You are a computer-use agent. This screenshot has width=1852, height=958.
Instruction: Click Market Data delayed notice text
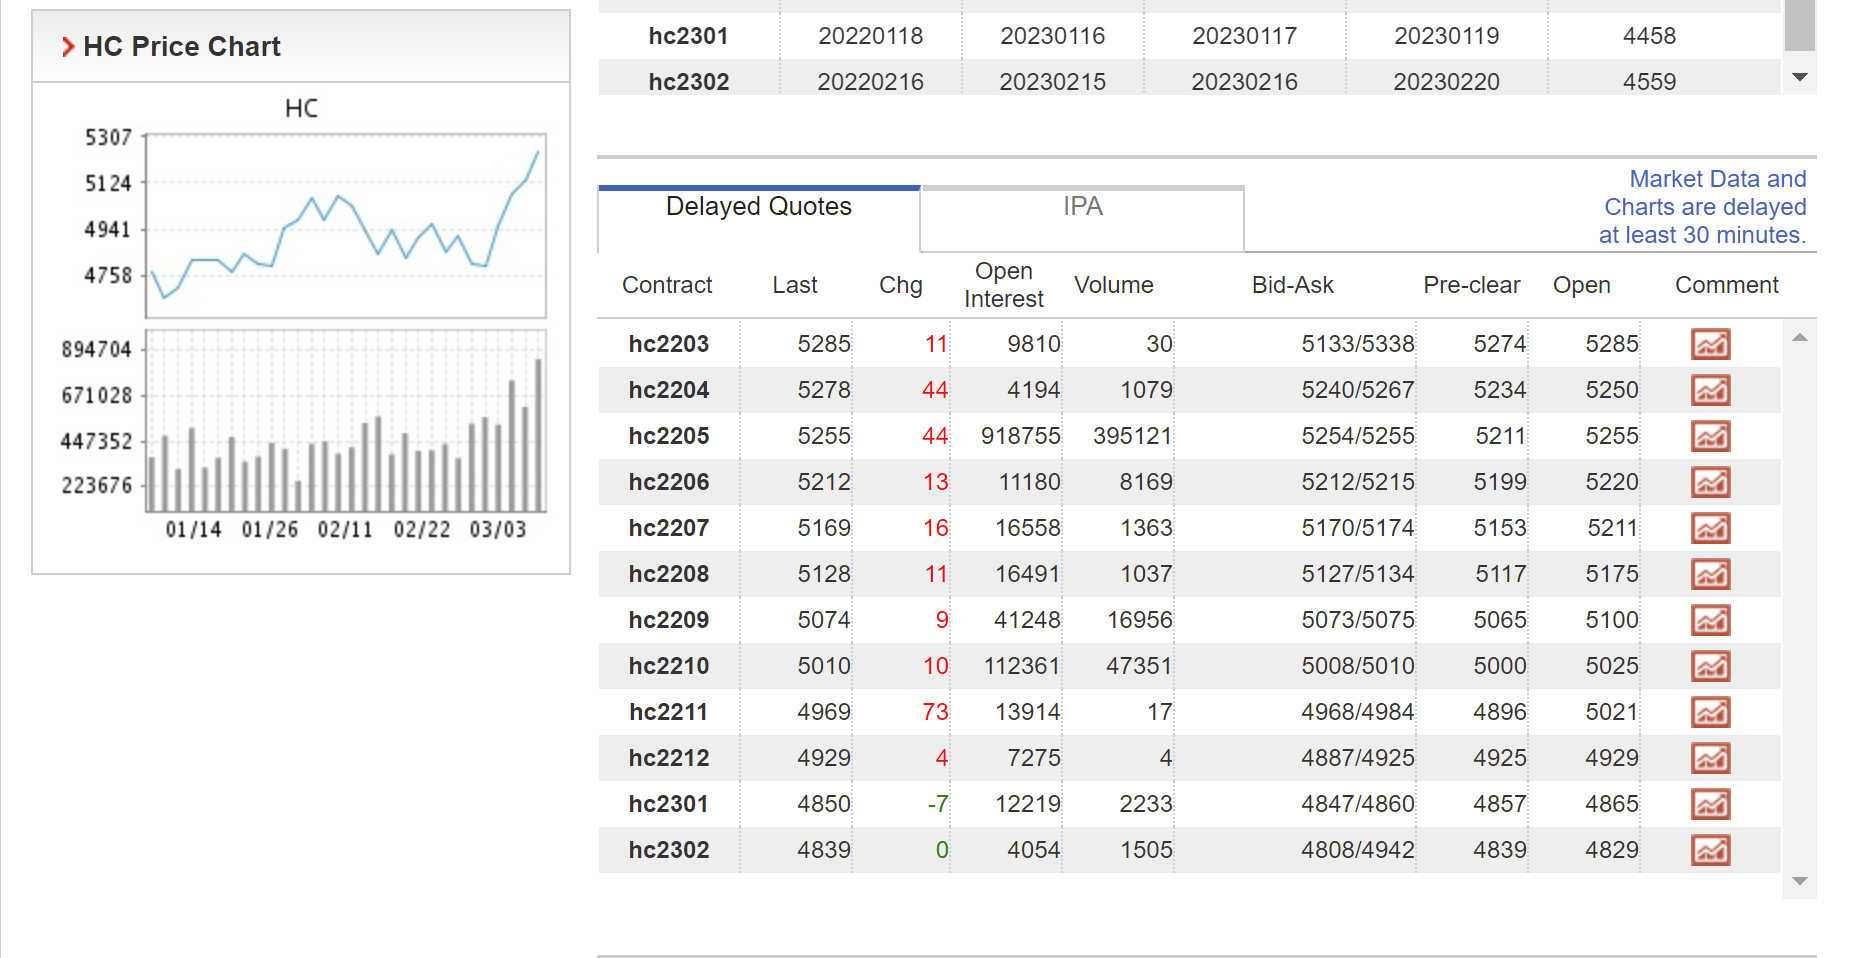1703,207
